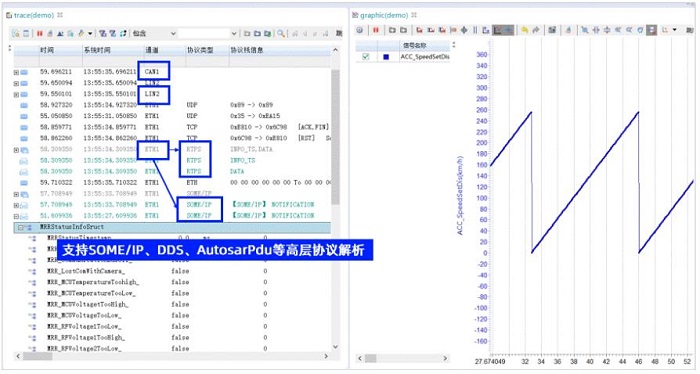Pause the trace with the red pause icon
The width and height of the screenshot is (700, 374).
[x=40, y=33]
